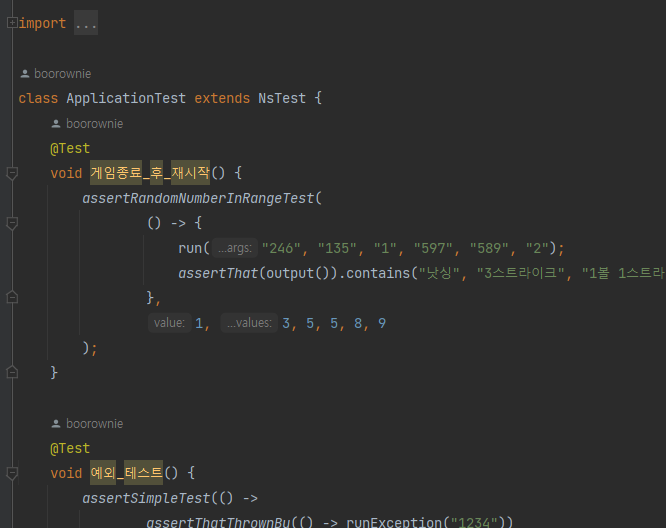
Task: Click number 3 after ...values: hint
Action: click(x=286, y=324)
